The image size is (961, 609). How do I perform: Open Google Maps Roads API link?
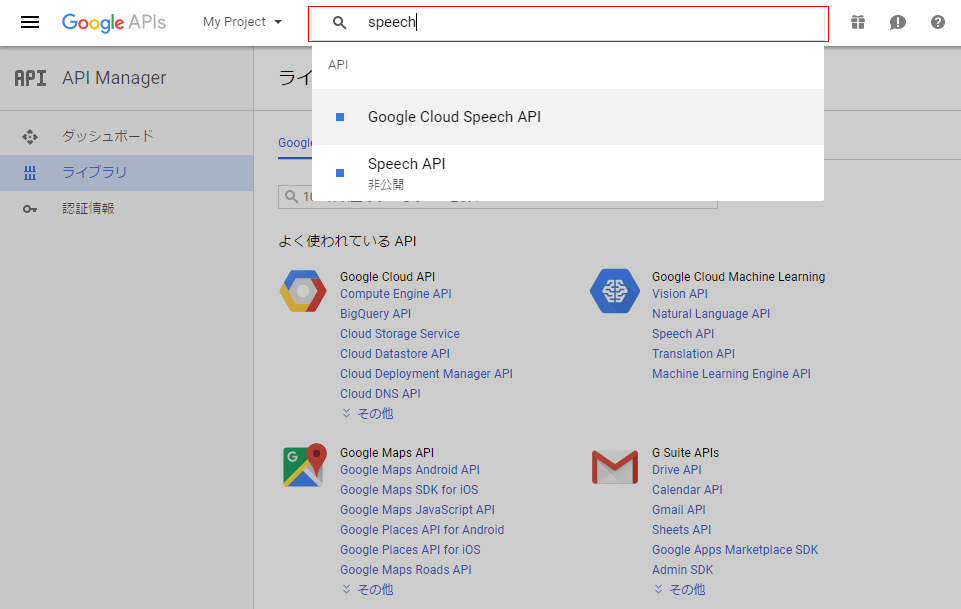click(406, 570)
